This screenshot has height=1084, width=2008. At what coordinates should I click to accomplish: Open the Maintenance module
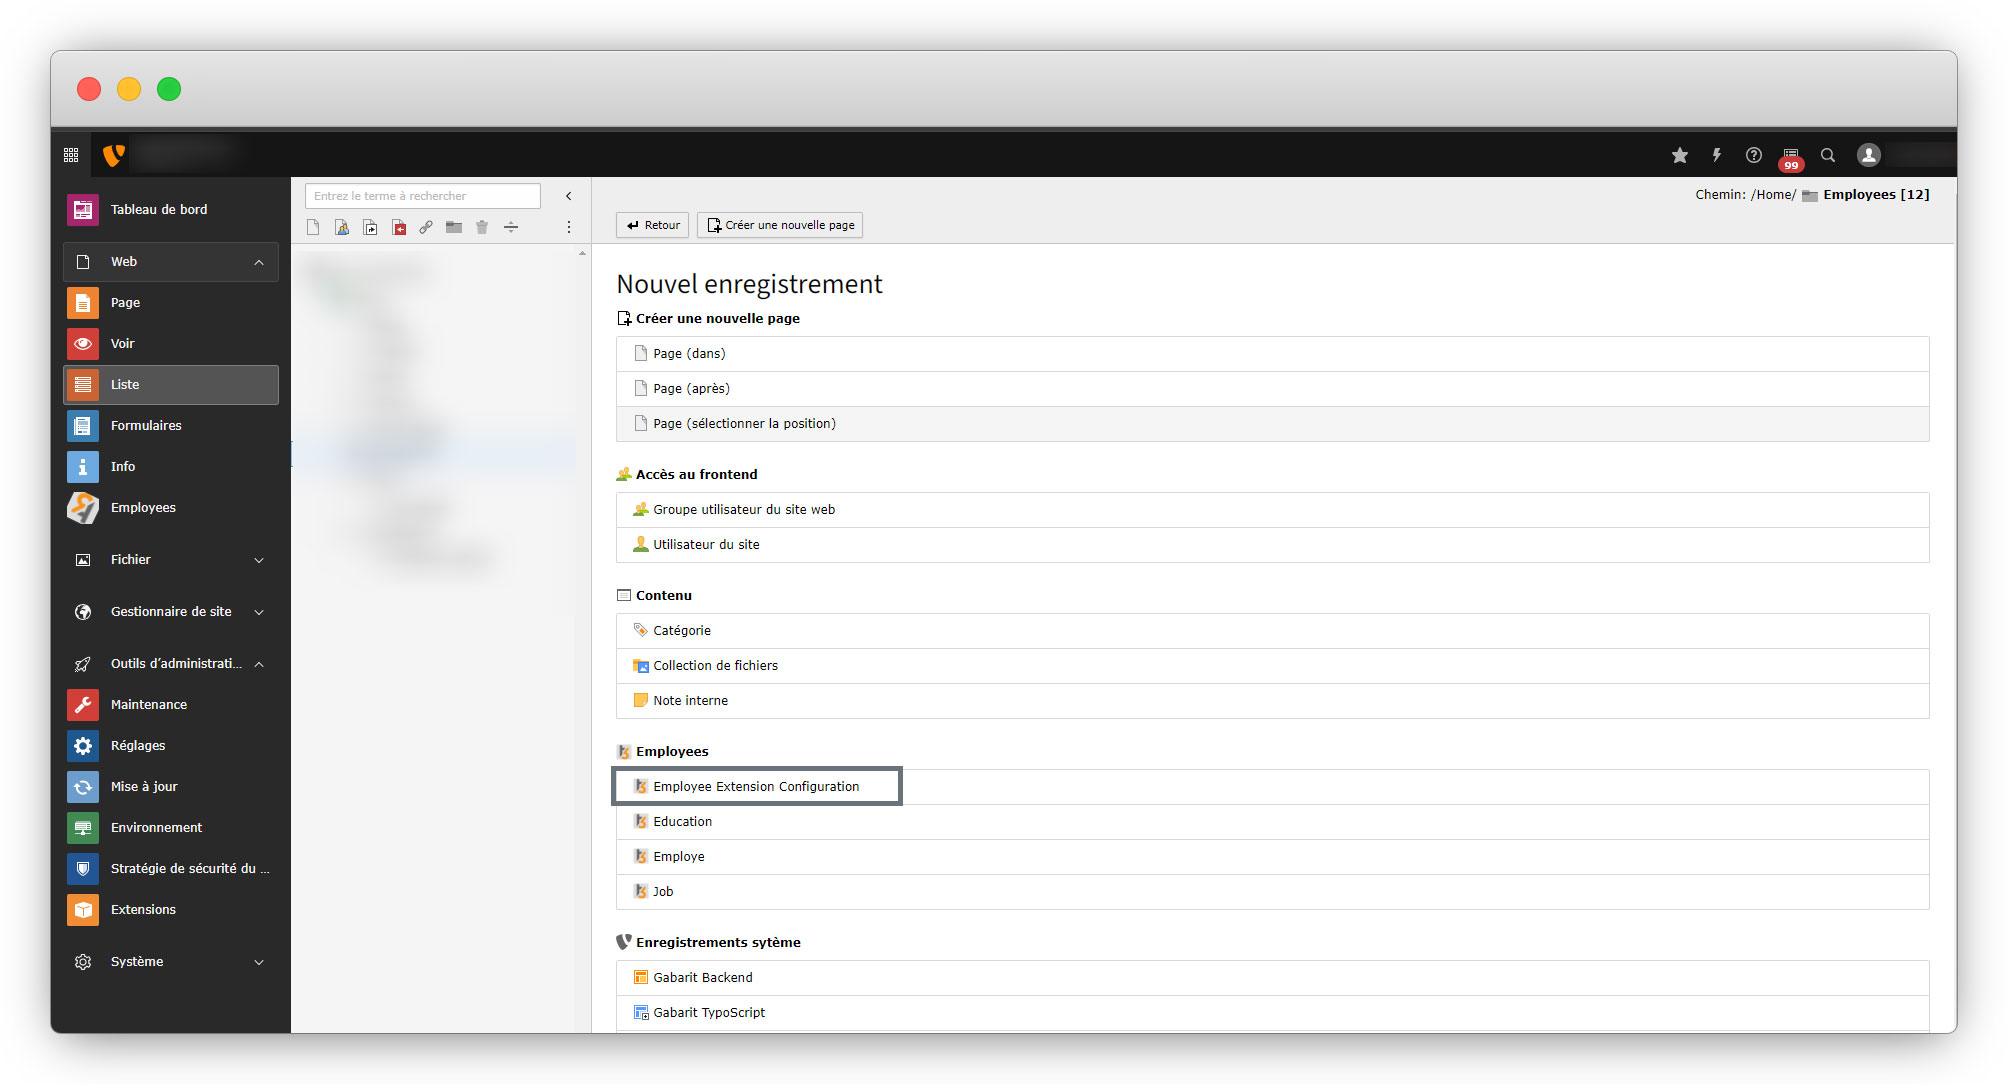pyautogui.click(x=149, y=705)
